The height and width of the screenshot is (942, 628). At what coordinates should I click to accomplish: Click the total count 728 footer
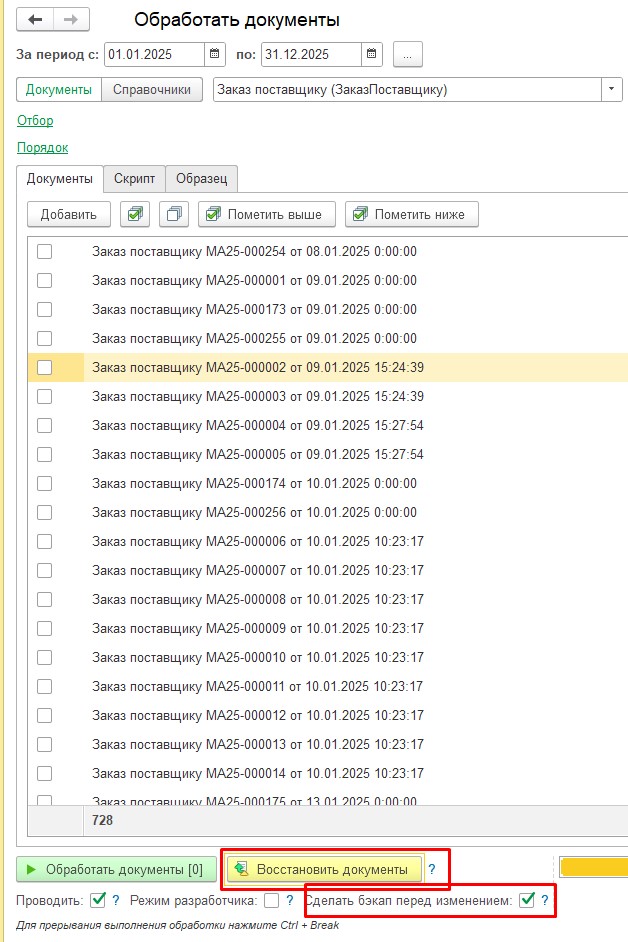(x=102, y=820)
